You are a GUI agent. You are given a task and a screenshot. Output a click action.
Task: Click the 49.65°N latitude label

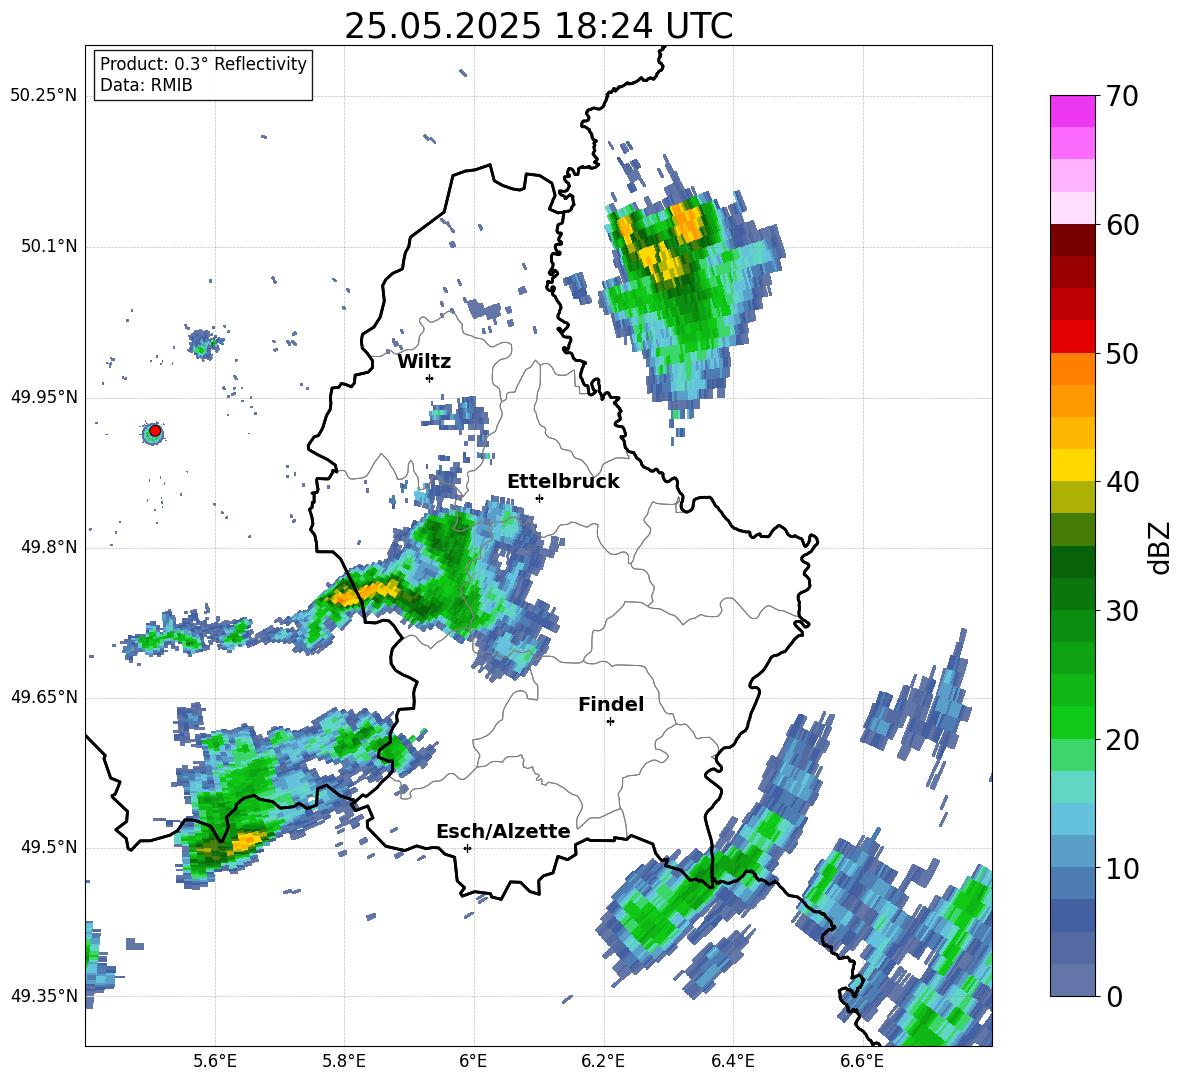click(44, 697)
